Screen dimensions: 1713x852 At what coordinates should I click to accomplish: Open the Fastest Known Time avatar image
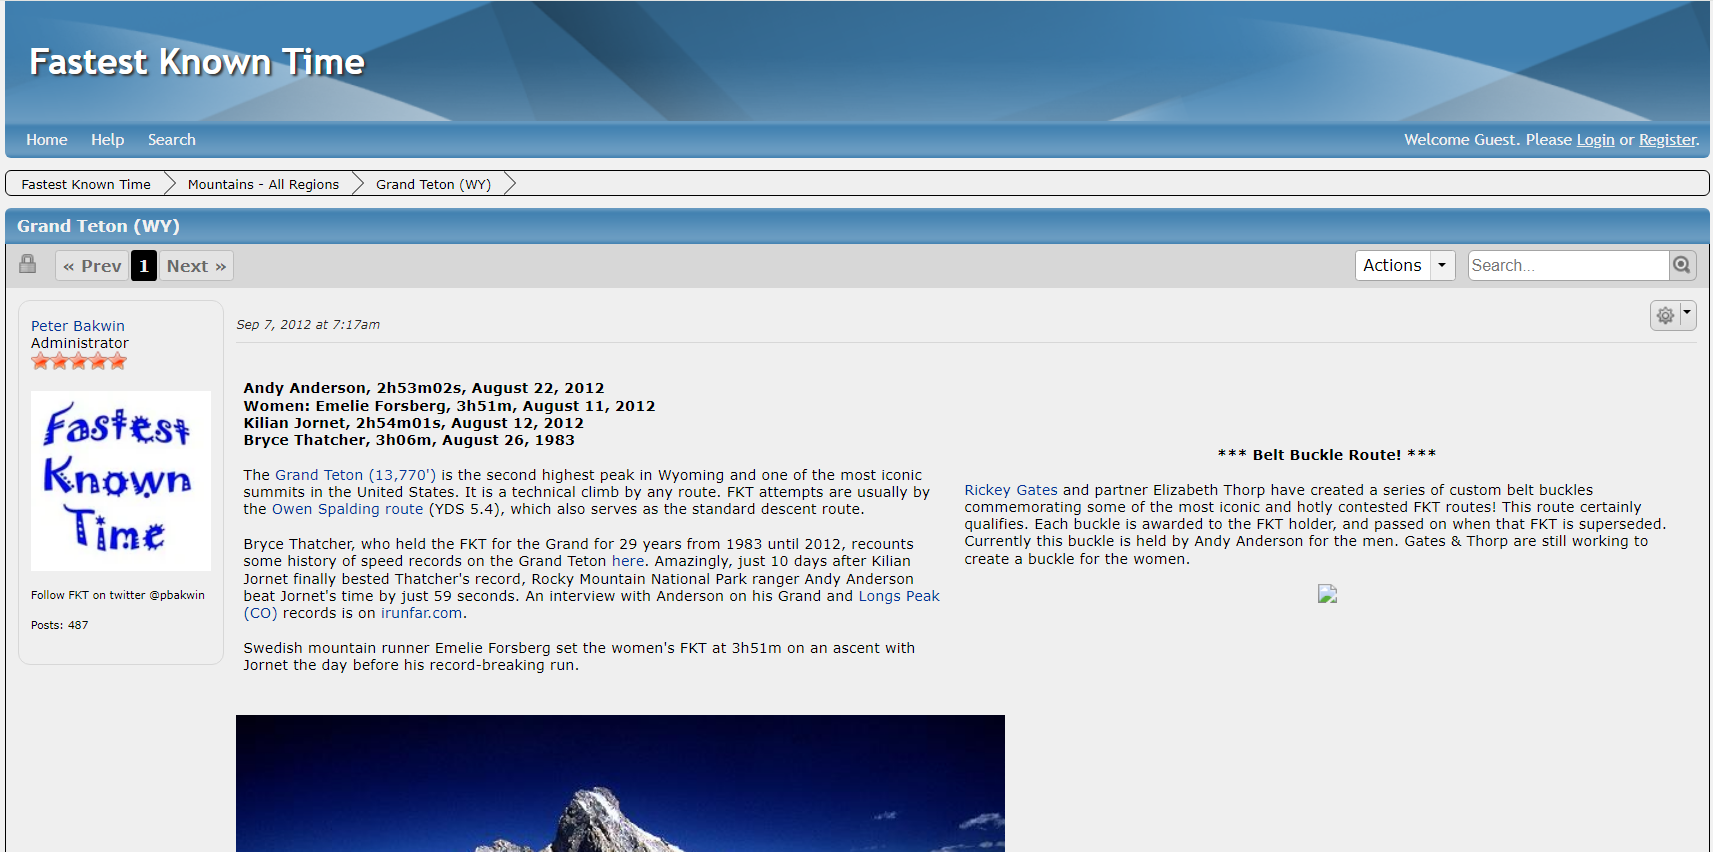[121, 481]
